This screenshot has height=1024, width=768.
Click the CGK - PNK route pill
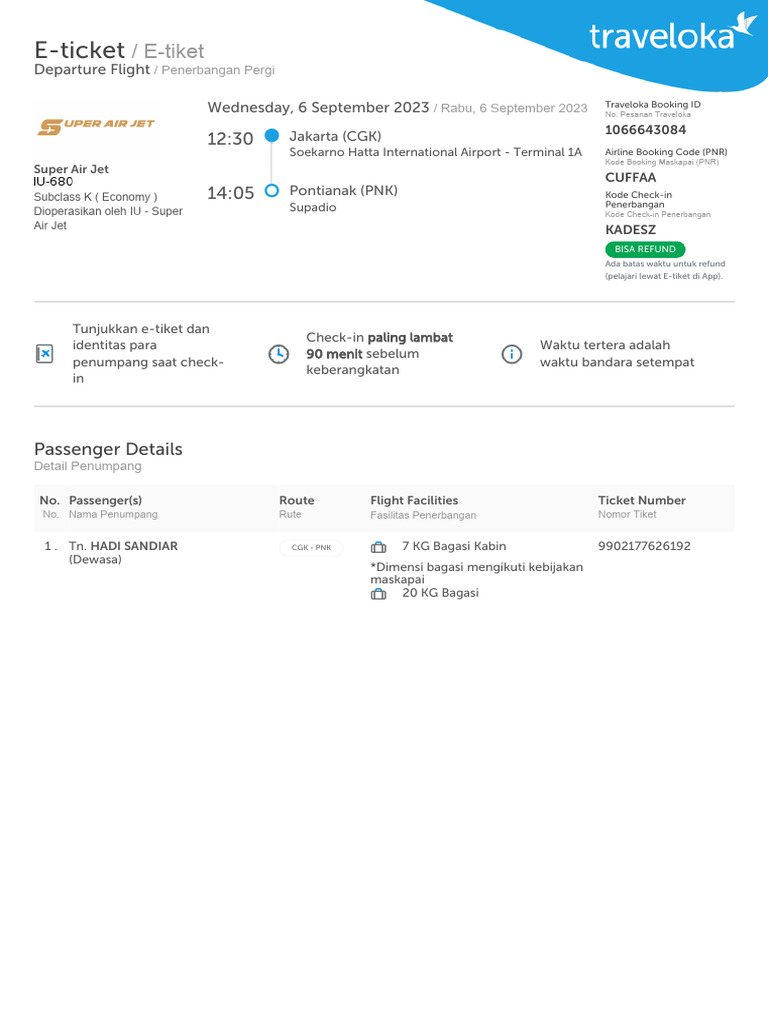311,547
